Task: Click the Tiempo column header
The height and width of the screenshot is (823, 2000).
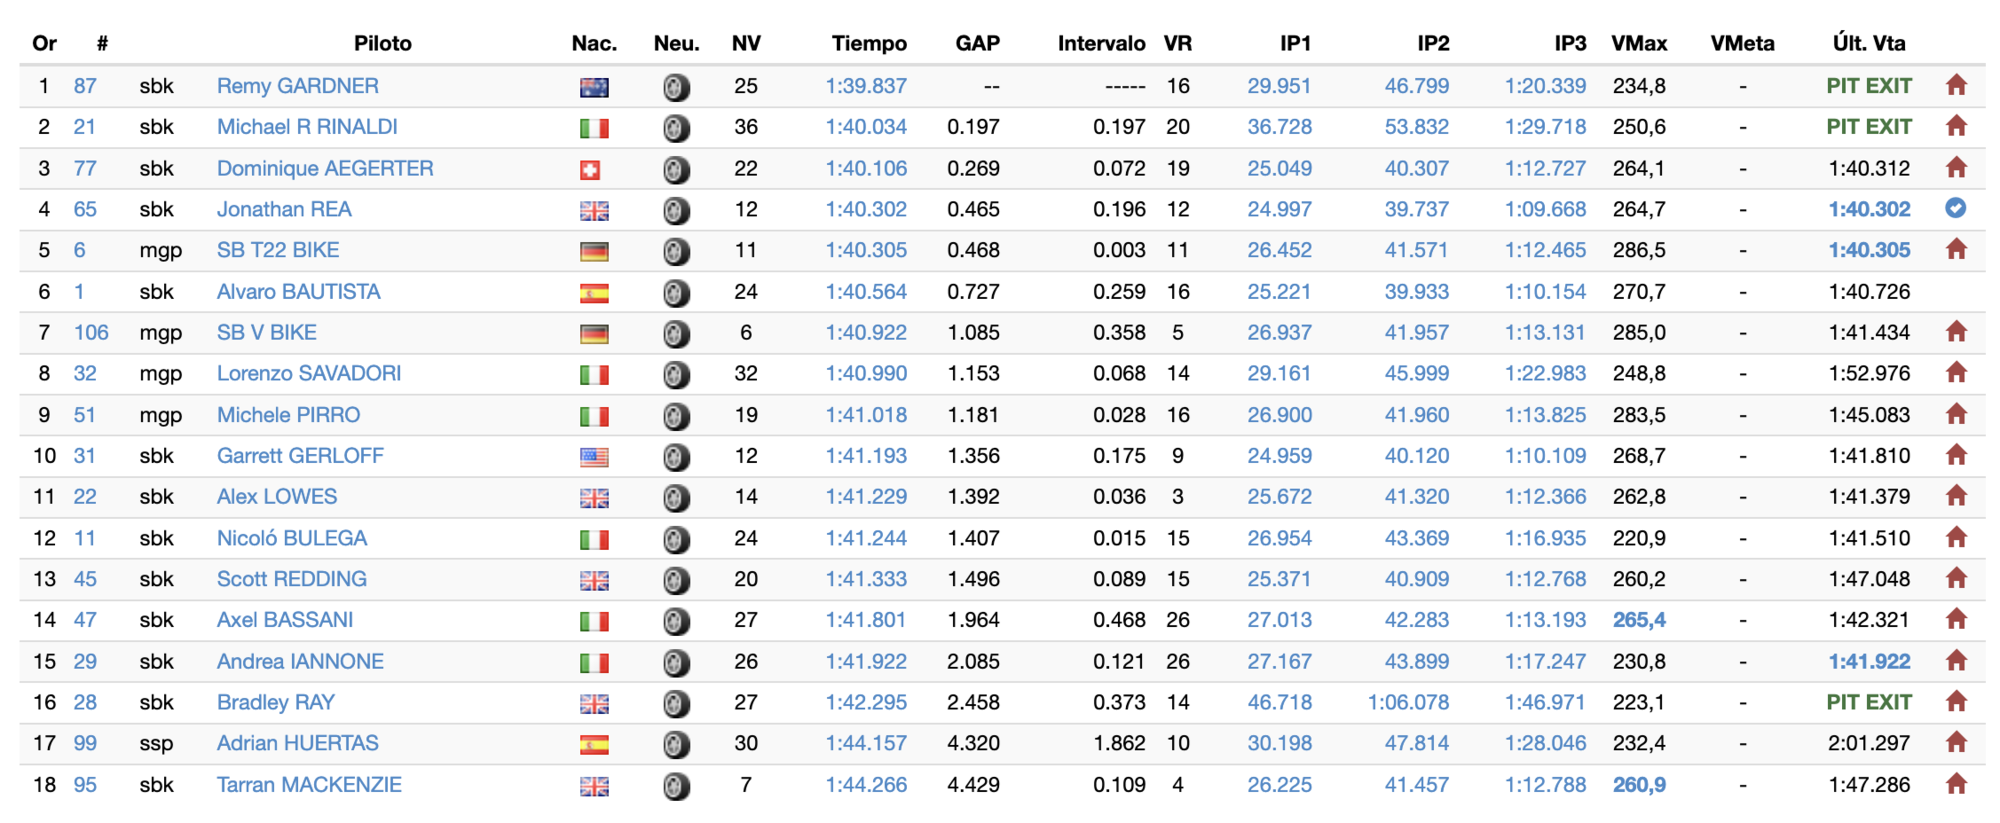Action: (x=869, y=43)
